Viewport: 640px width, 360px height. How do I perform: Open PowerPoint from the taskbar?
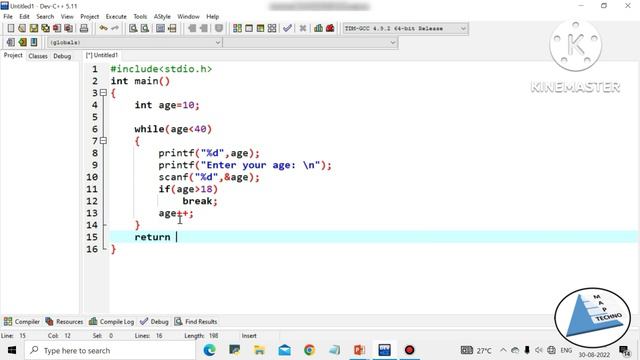click(359, 350)
